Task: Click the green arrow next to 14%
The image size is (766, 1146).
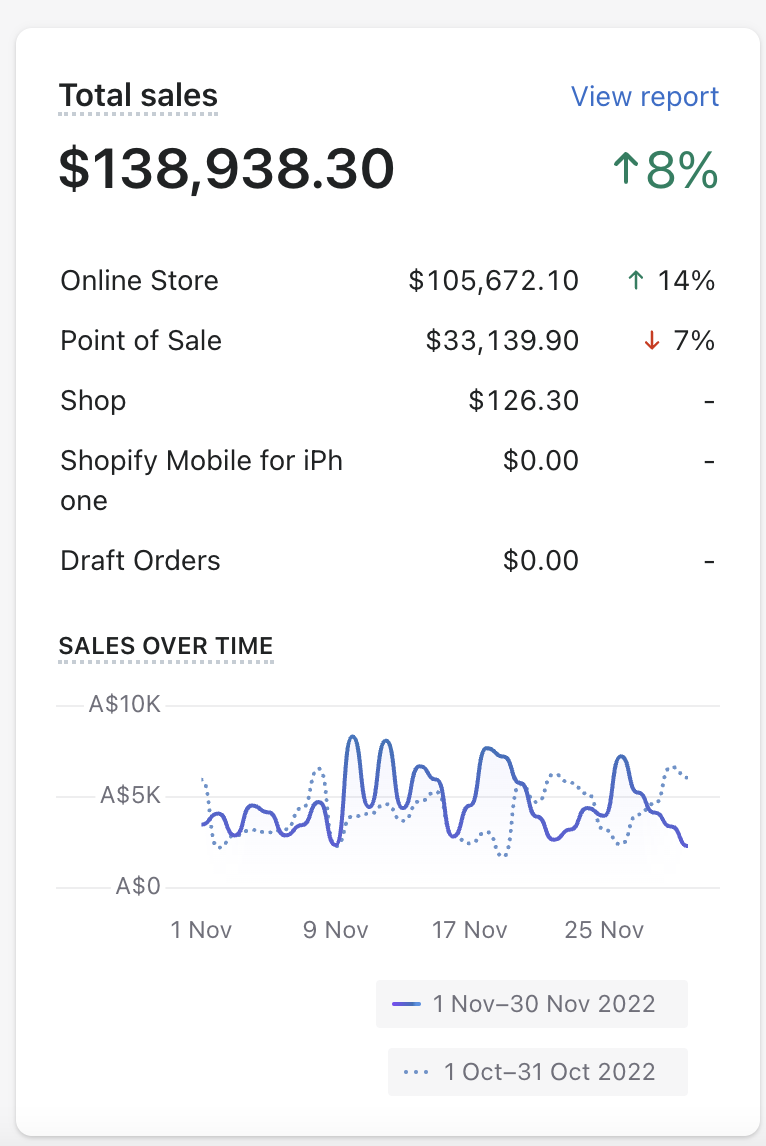Action: [635, 281]
